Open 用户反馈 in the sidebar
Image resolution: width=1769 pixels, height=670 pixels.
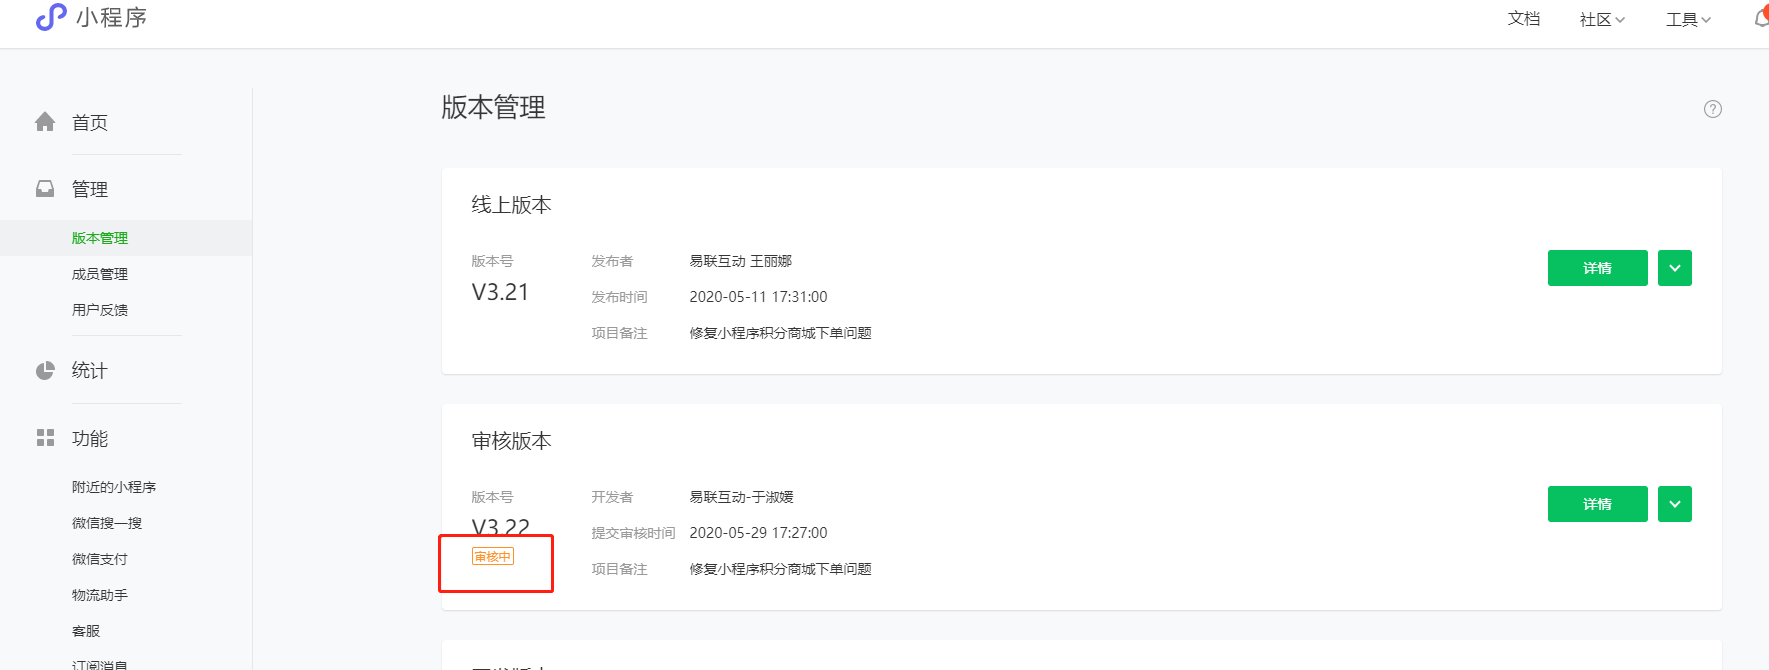(x=100, y=310)
